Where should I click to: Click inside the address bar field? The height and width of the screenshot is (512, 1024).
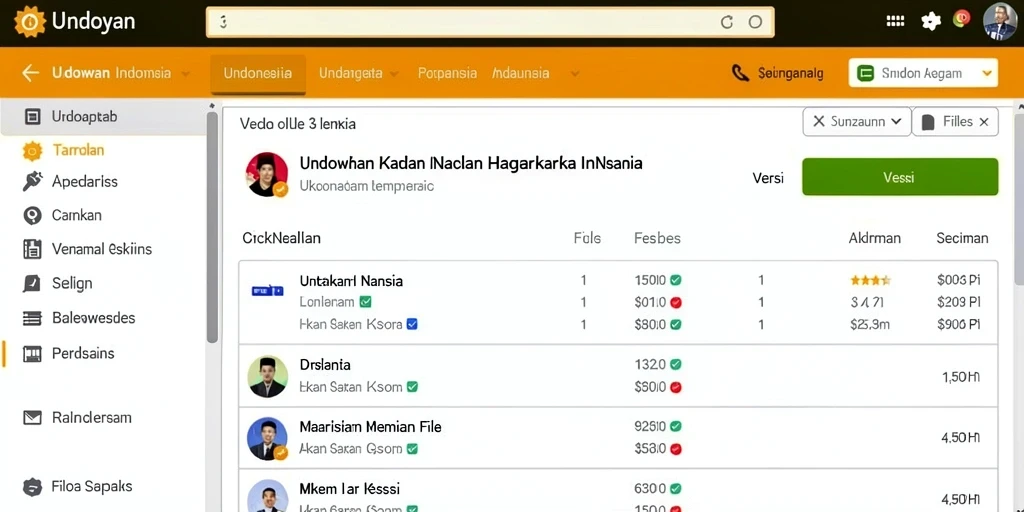(x=490, y=22)
